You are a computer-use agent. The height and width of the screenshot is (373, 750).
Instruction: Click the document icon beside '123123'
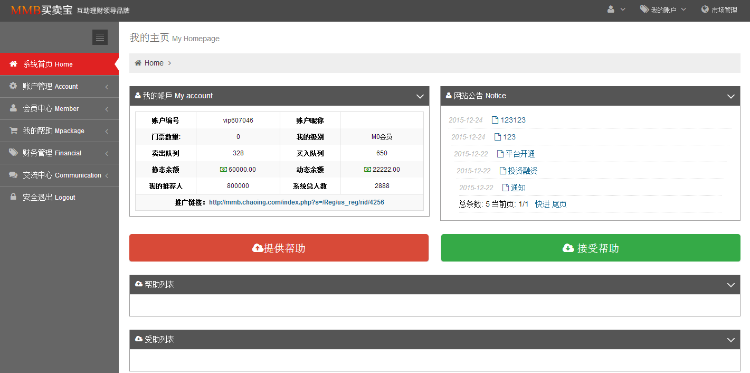click(495, 120)
